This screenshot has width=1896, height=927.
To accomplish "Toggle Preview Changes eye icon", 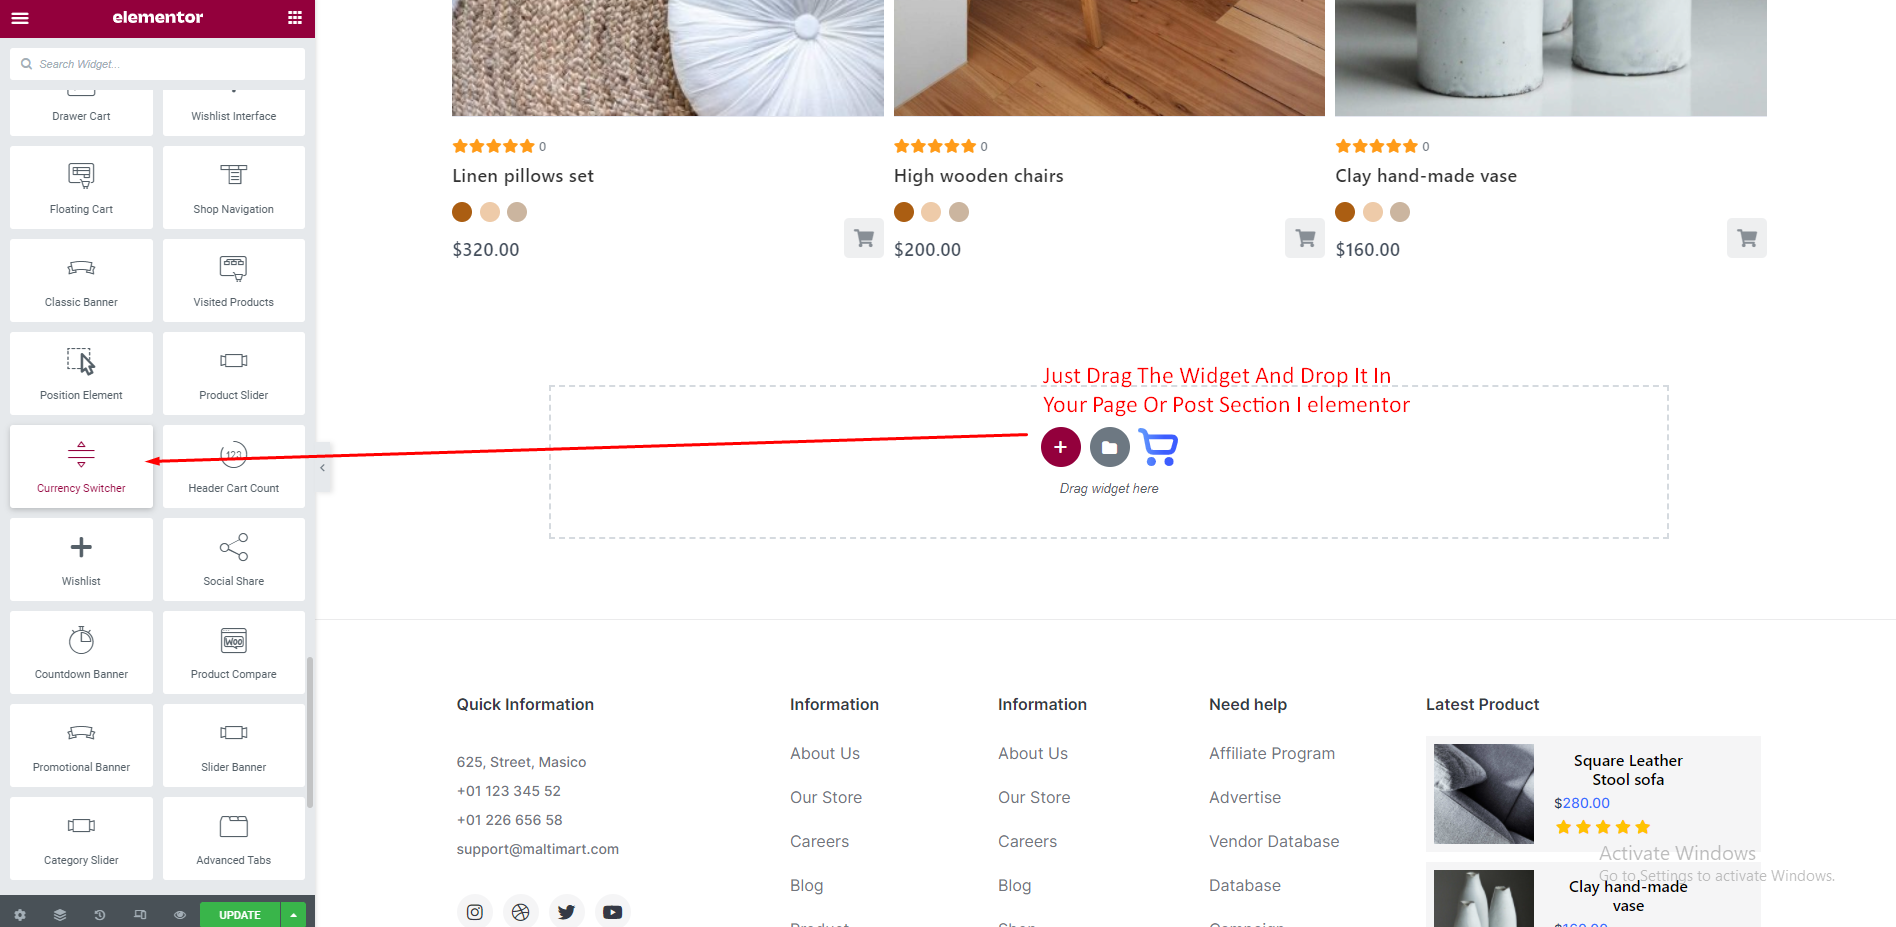I will coord(180,915).
